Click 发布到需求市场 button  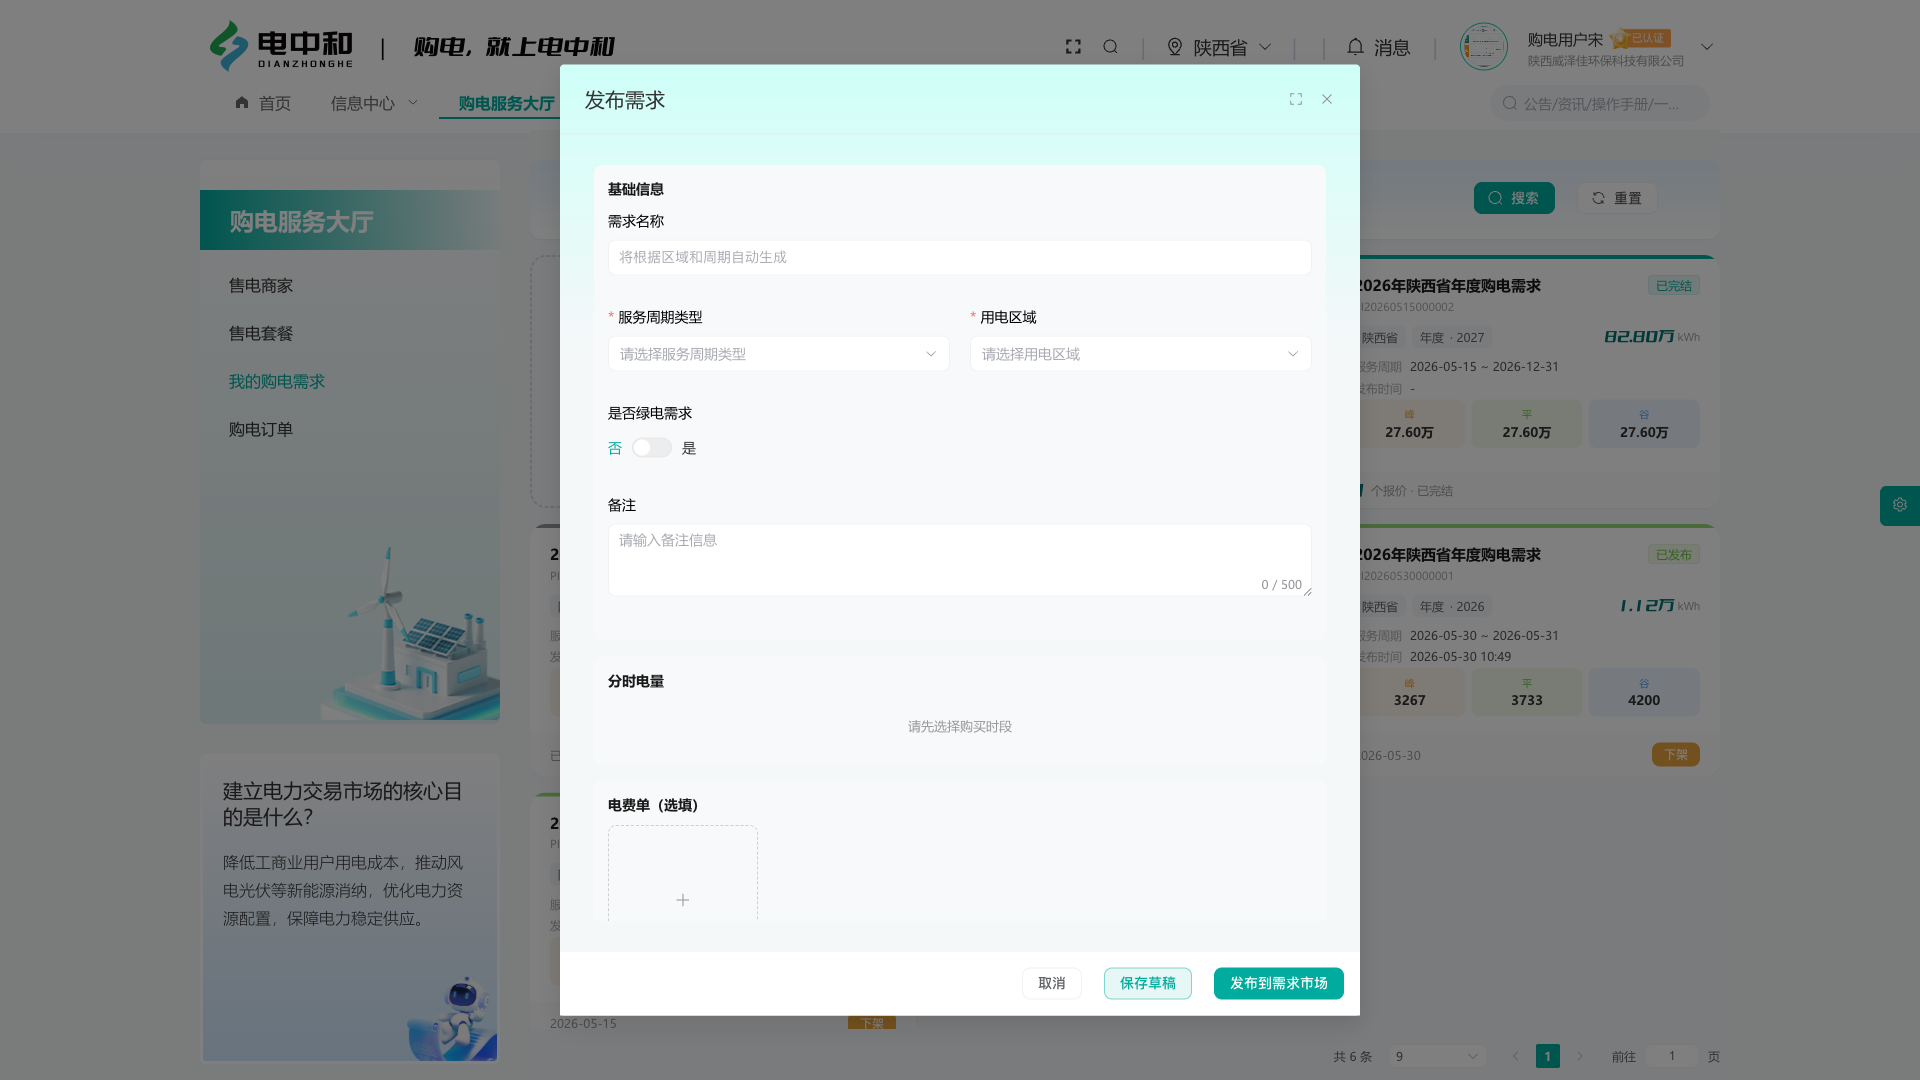pos(1279,984)
